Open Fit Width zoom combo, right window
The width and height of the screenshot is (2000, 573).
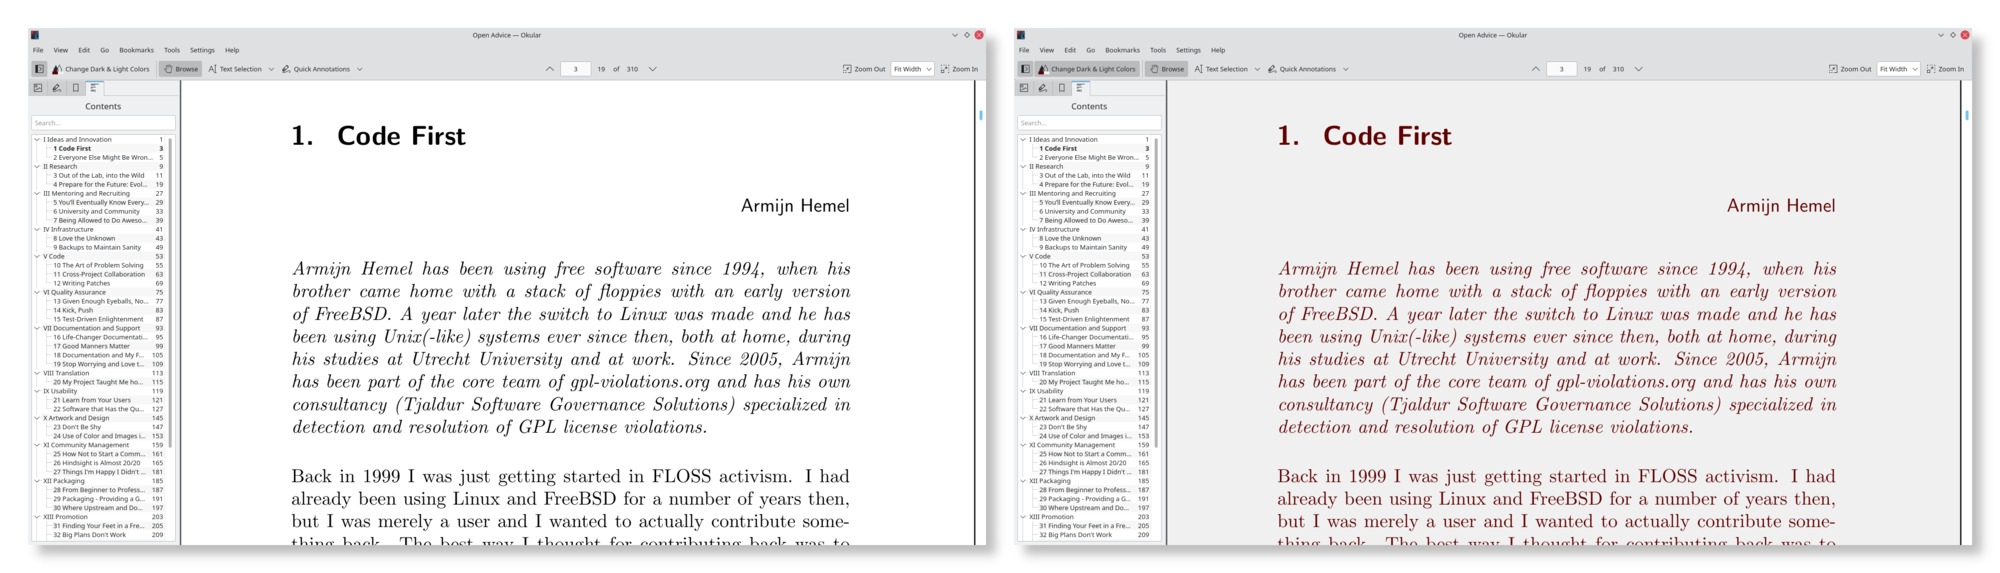pyautogui.click(x=1899, y=69)
